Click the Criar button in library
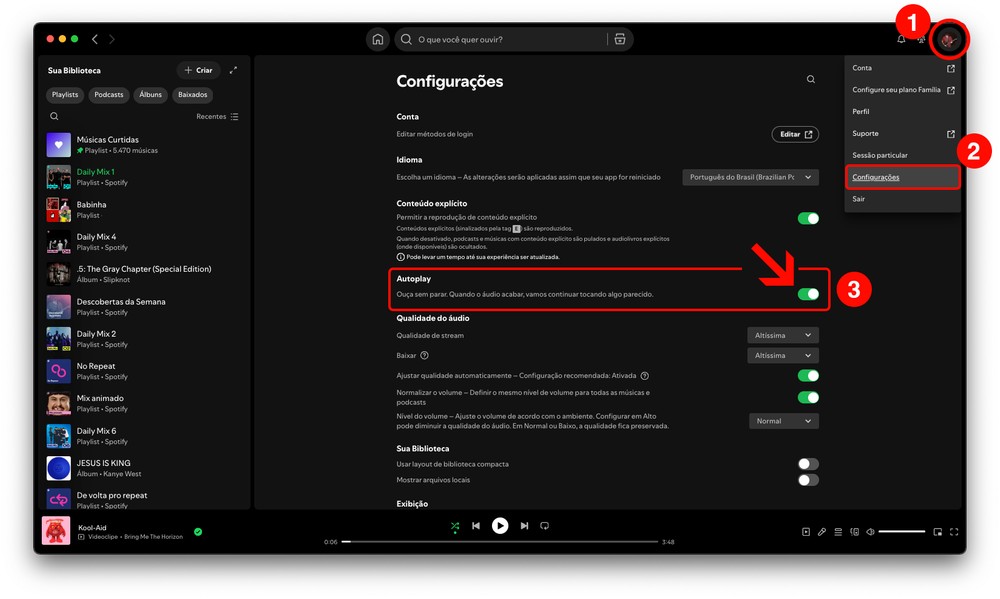Viewport: 1000px width, 599px height. [x=198, y=70]
